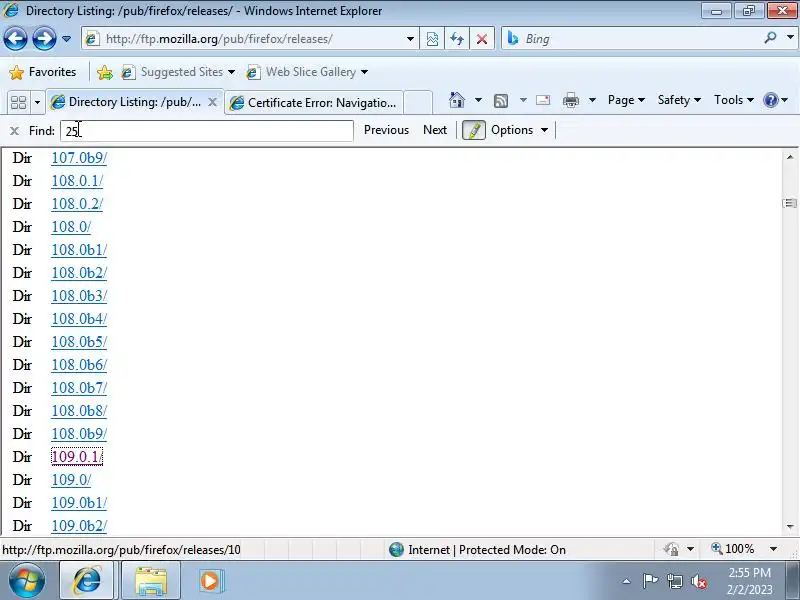This screenshot has height=600, width=800.
Task: Click the Forward arrow button
Action: coord(44,39)
